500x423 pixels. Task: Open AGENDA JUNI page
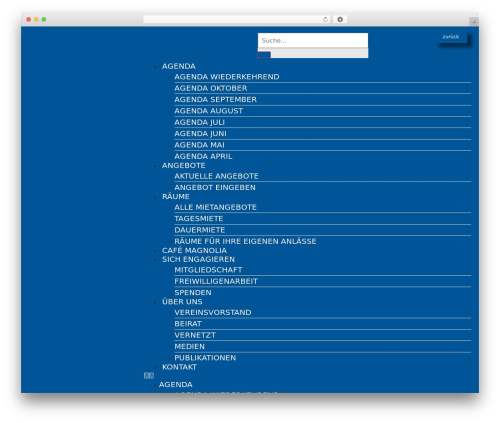coord(200,134)
